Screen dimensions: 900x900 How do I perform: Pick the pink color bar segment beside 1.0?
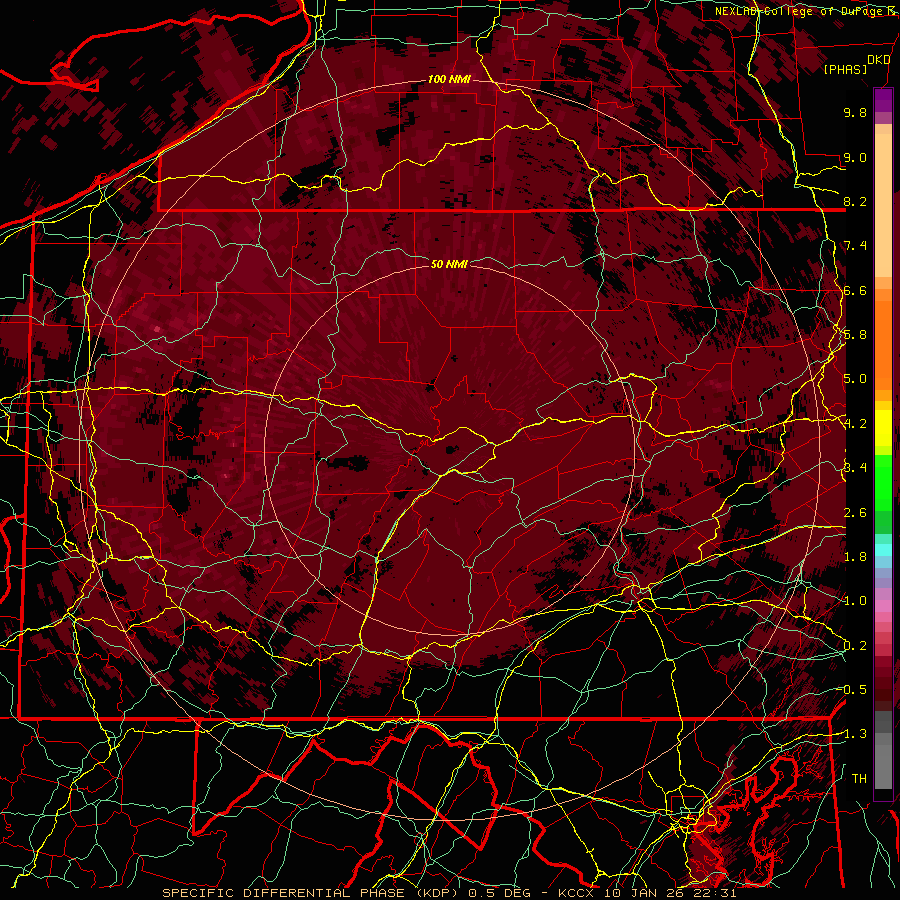[883, 605]
